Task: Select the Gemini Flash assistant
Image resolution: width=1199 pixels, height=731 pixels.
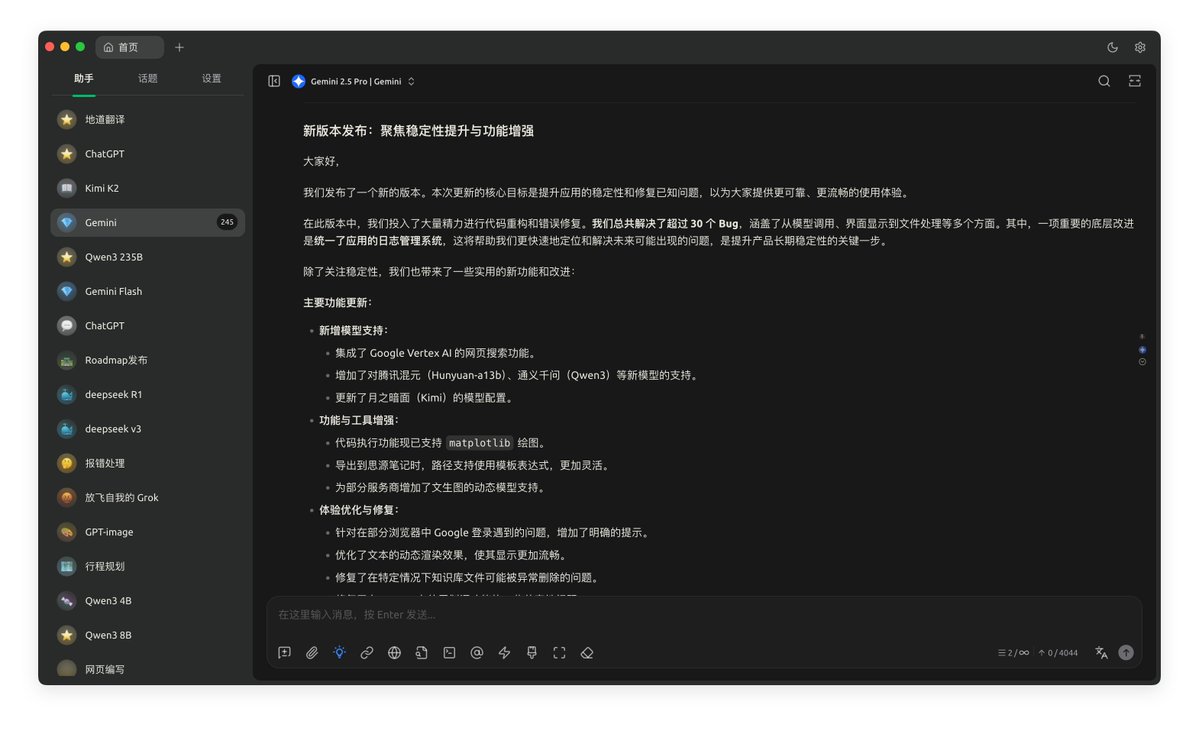Action: coord(148,291)
